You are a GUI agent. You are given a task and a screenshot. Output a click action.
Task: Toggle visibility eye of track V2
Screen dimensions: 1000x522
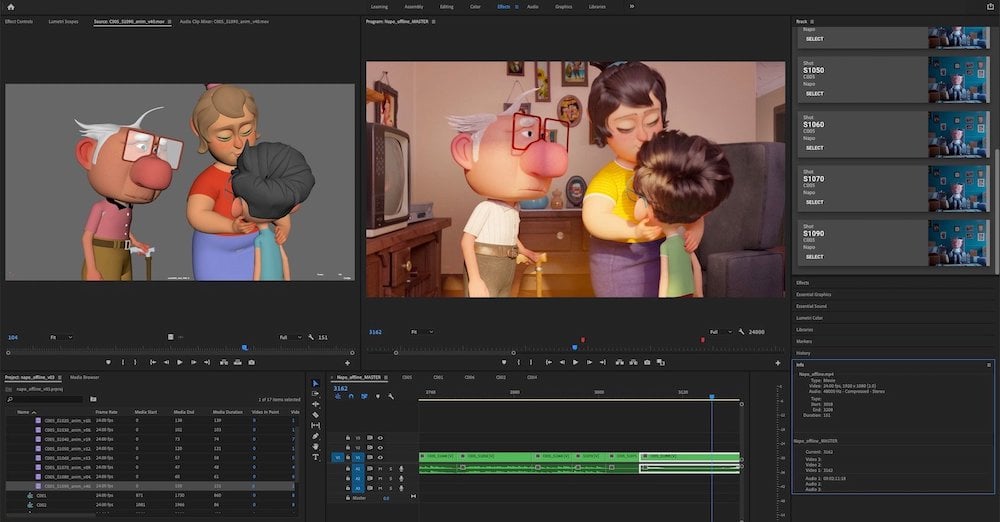(380, 448)
